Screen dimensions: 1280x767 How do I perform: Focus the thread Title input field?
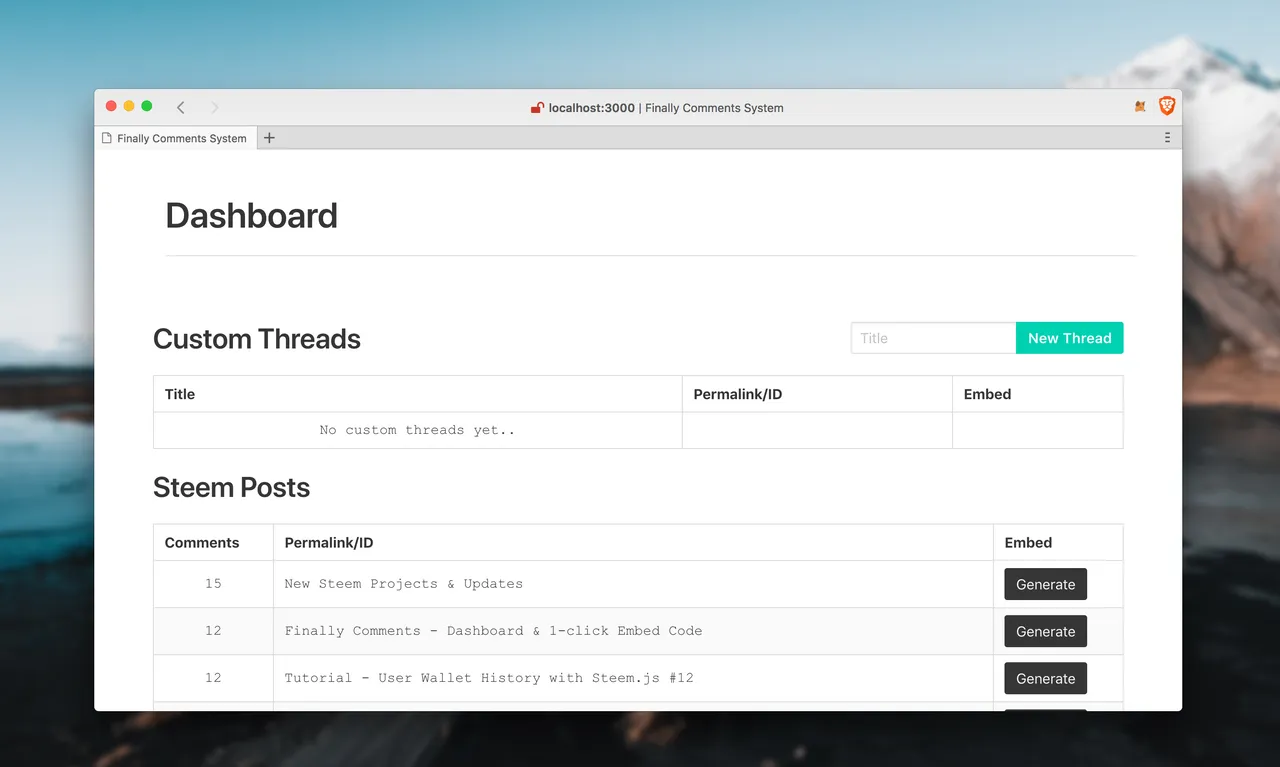pyautogui.click(x=933, y=338)
